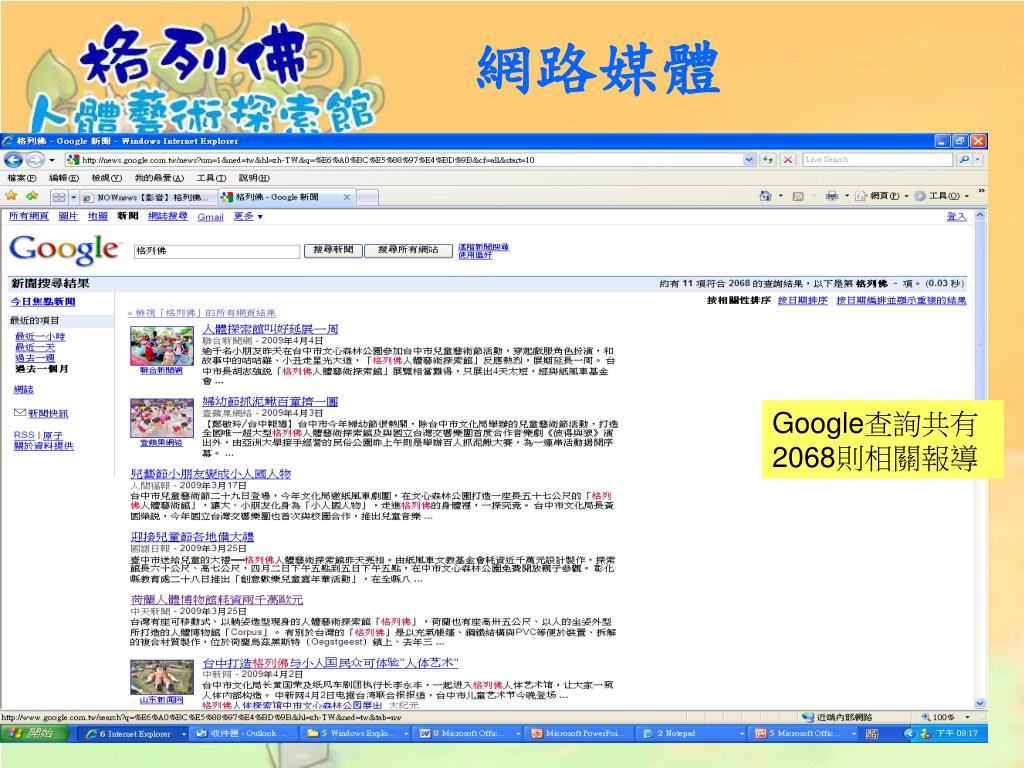The width and height of the screenshot is (1024, 768).
Task: Open the 所有網頁 Google link
Action: click(x=29, y=216)
